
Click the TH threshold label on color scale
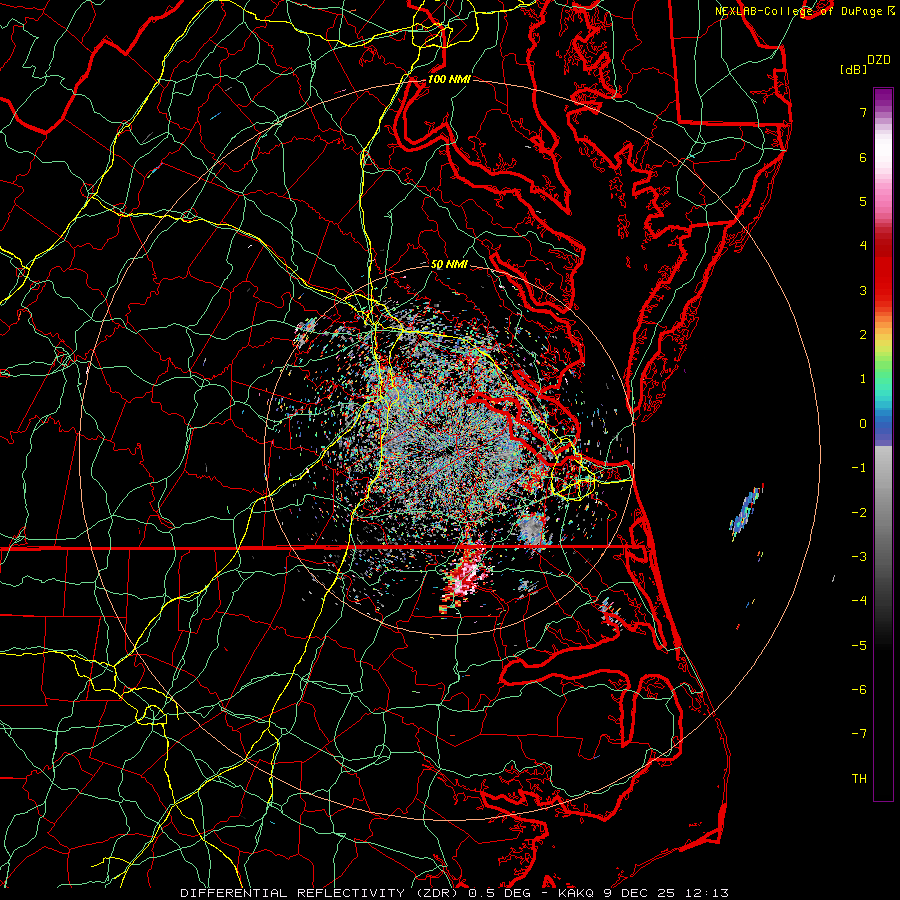pos(859,779)
